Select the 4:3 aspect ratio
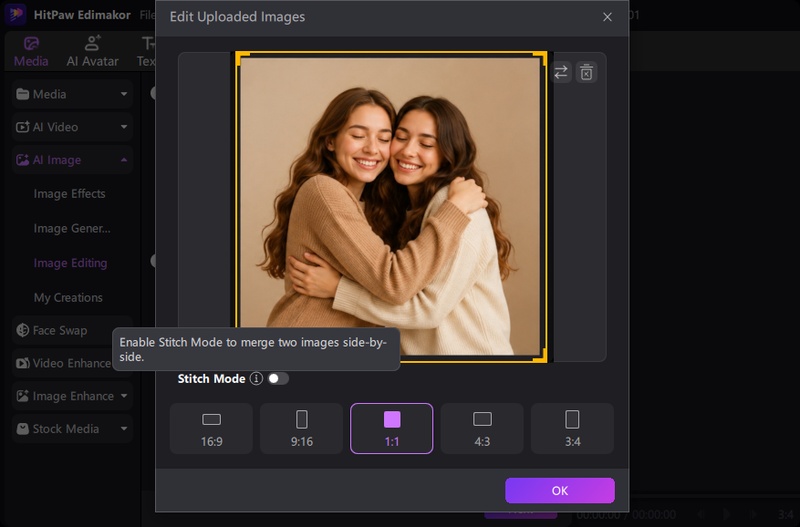 [x=482, y=429]
